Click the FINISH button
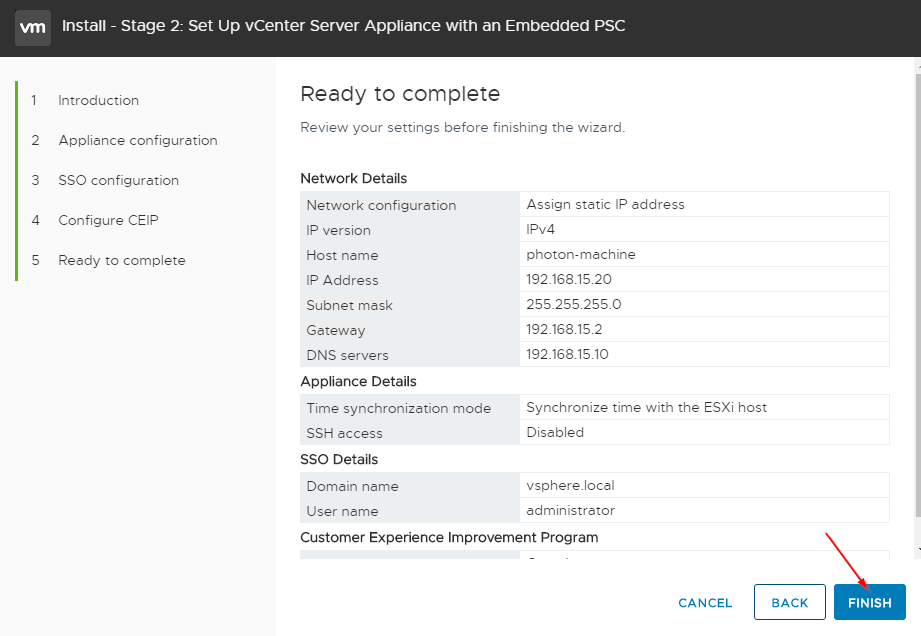The height and width of the screenshot is (636, 921). tap(869, 602)
